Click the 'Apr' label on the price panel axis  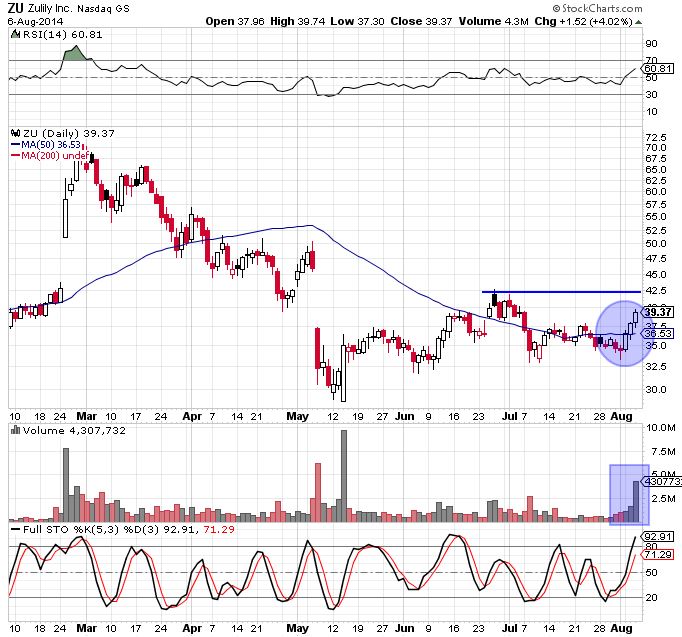point(192,416)
